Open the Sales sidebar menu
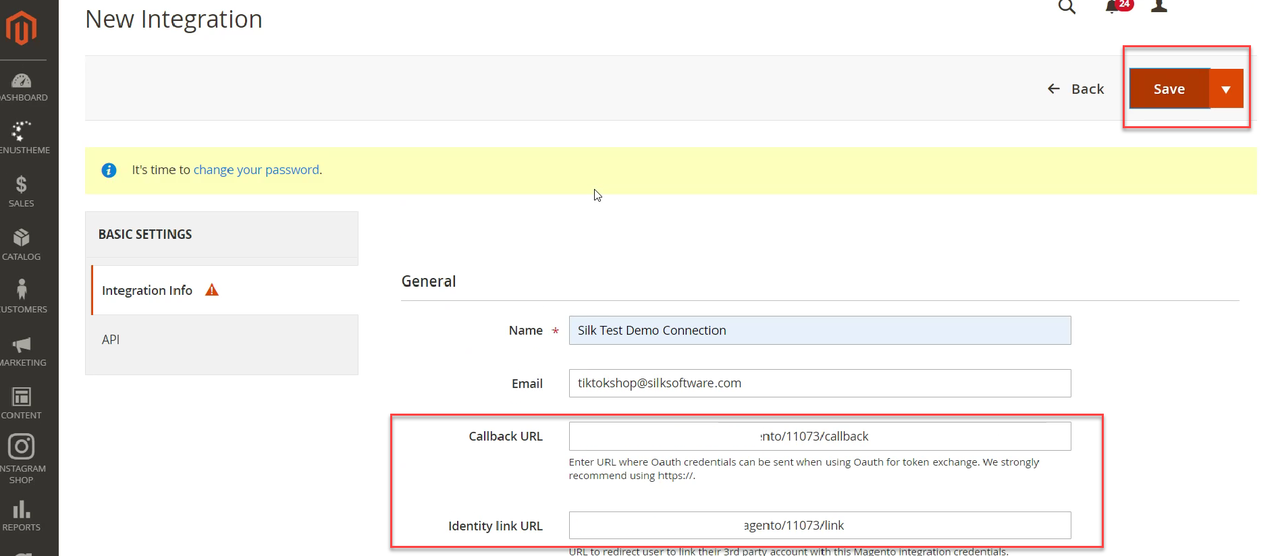Viewport: 1280px width, 556px height. [22, 192]
